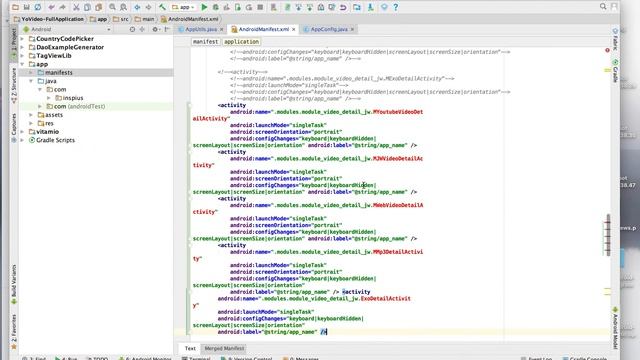Toggle the Project tool window

tap(14, 42)
